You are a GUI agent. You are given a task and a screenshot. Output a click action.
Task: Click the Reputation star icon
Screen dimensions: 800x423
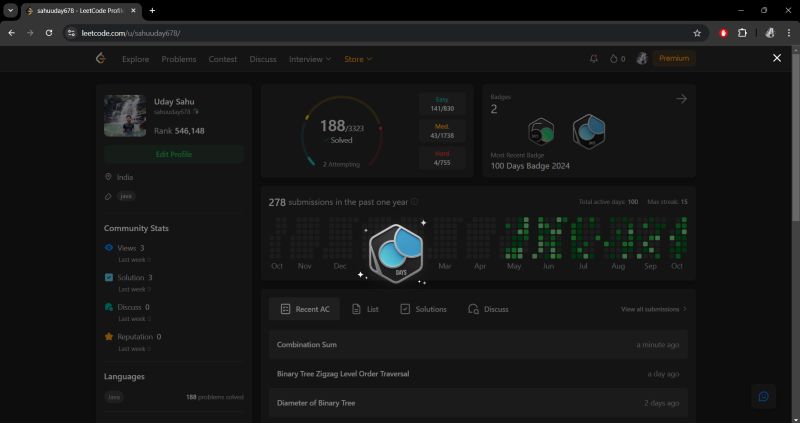109,336
